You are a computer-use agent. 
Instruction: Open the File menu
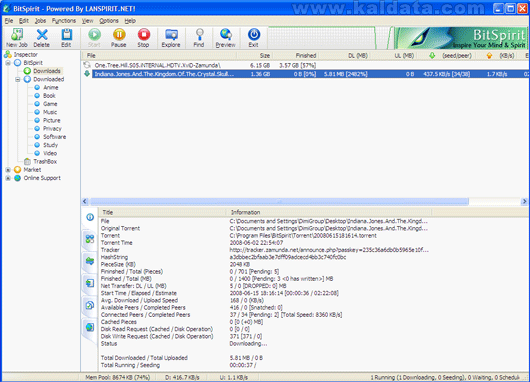click(9, 21)
